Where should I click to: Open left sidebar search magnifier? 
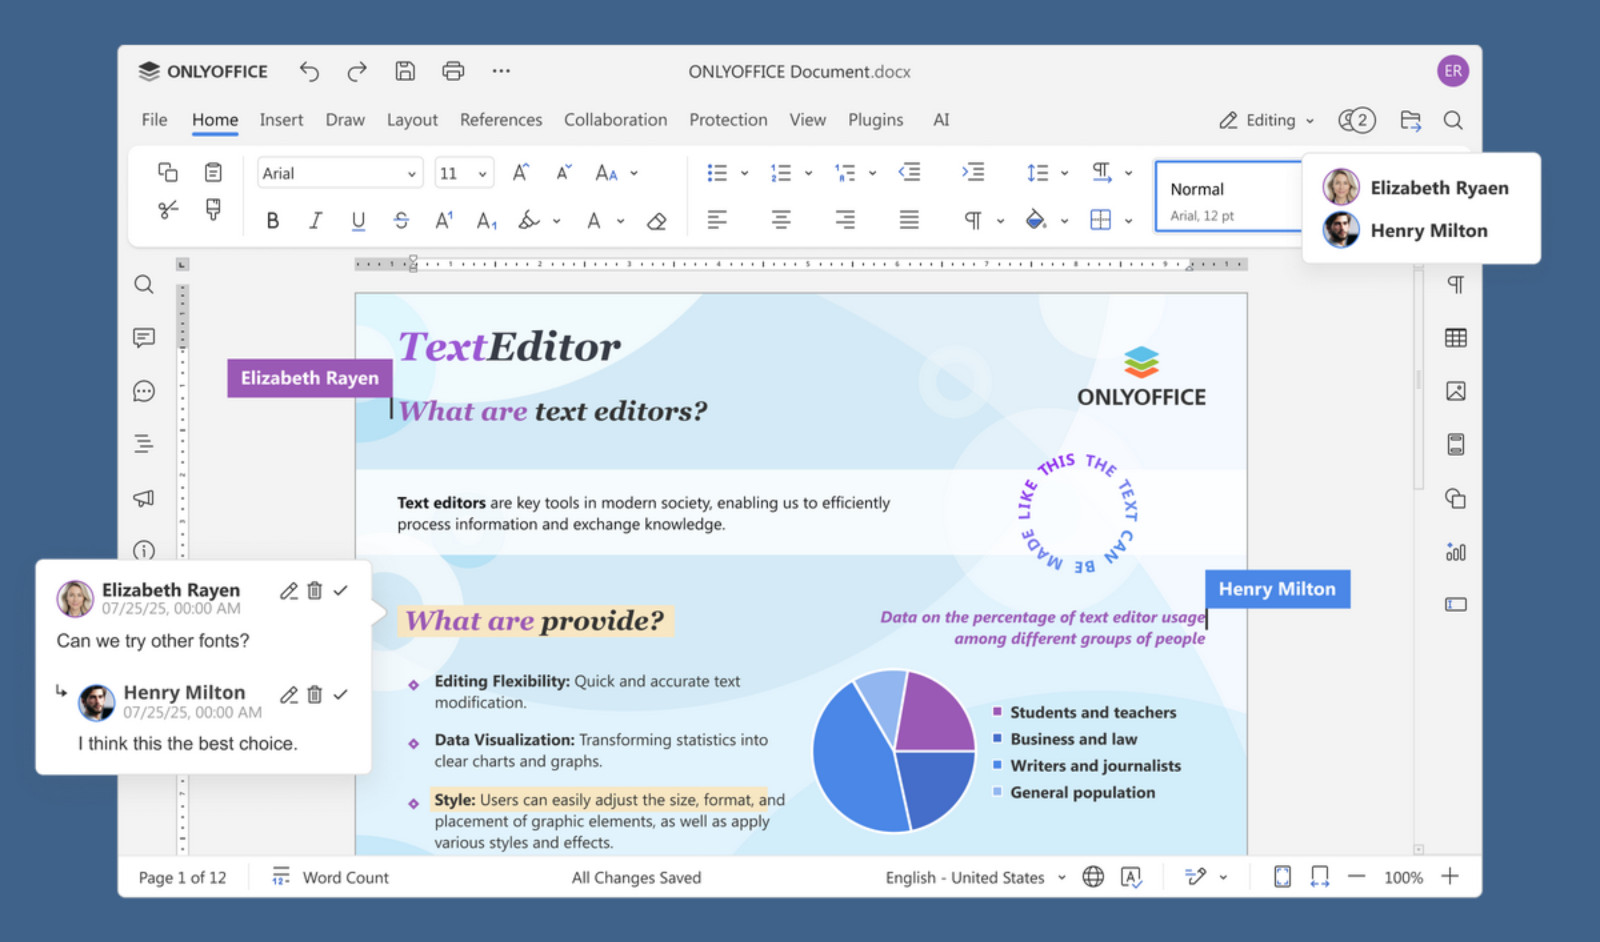[x=144, y=285]
